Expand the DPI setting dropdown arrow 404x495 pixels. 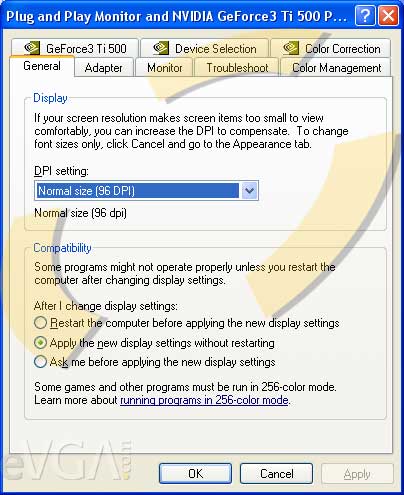tap(249, 191)
